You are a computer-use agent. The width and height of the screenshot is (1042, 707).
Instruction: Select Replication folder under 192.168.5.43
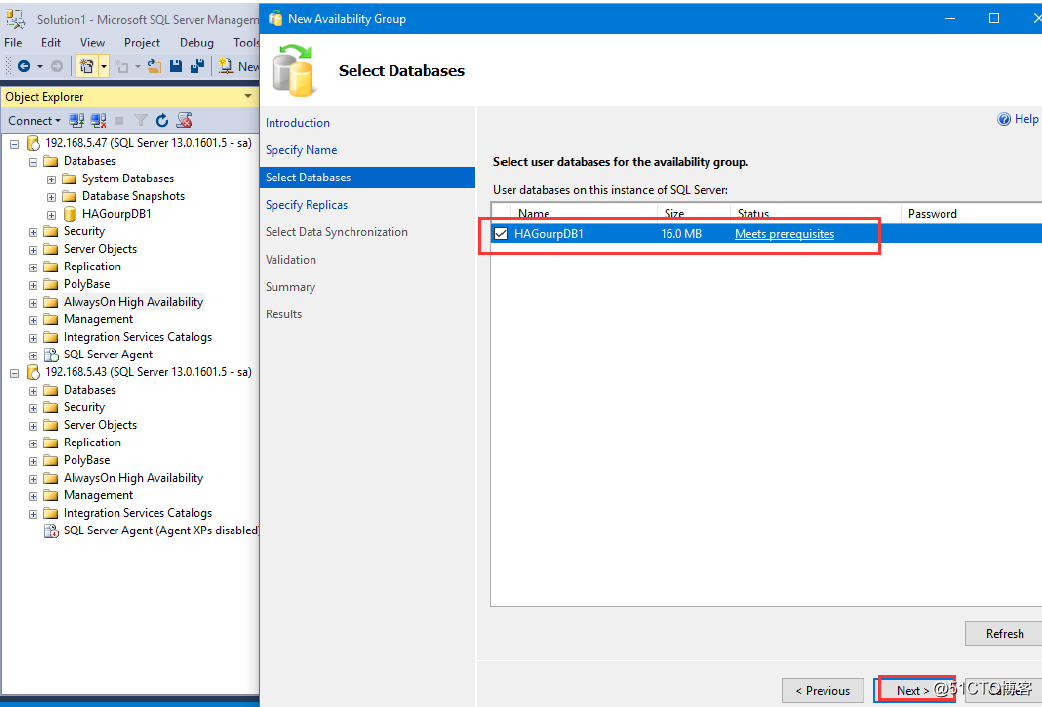tap(92, 443)
